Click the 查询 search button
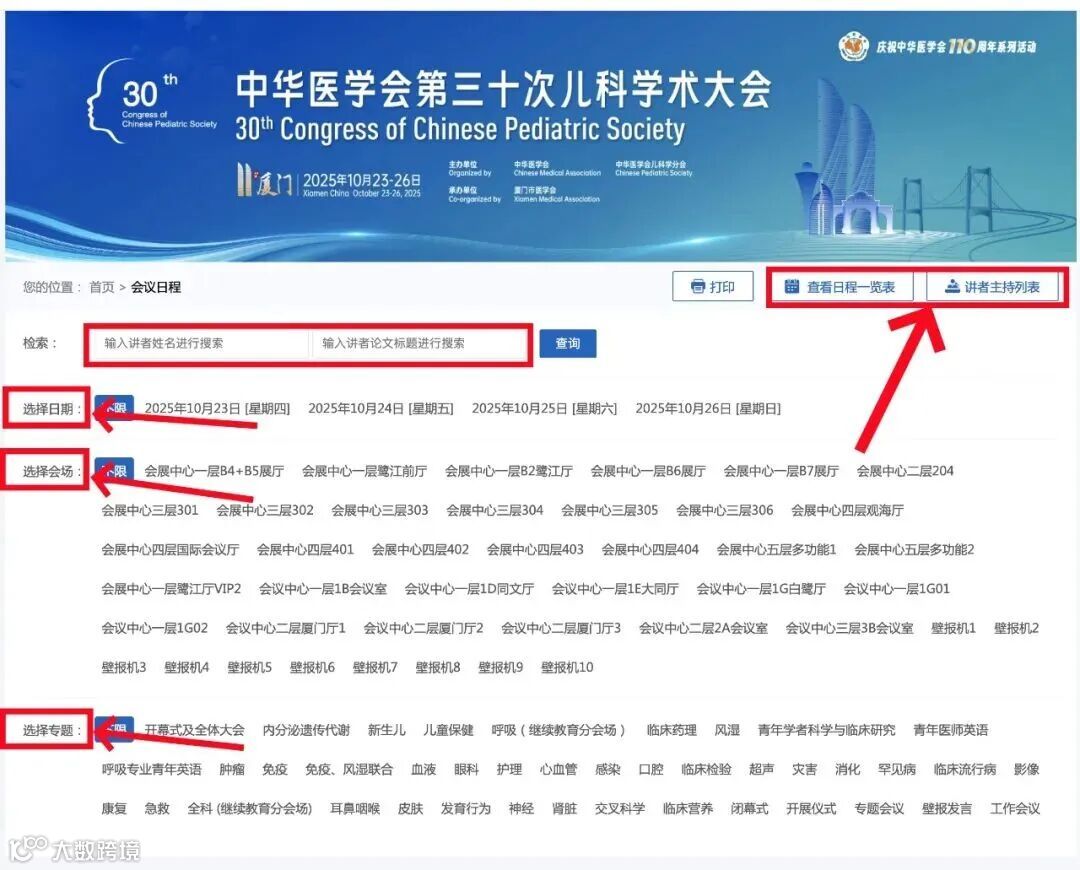Screen dimensions: 1080x870 tap(568, 343)
